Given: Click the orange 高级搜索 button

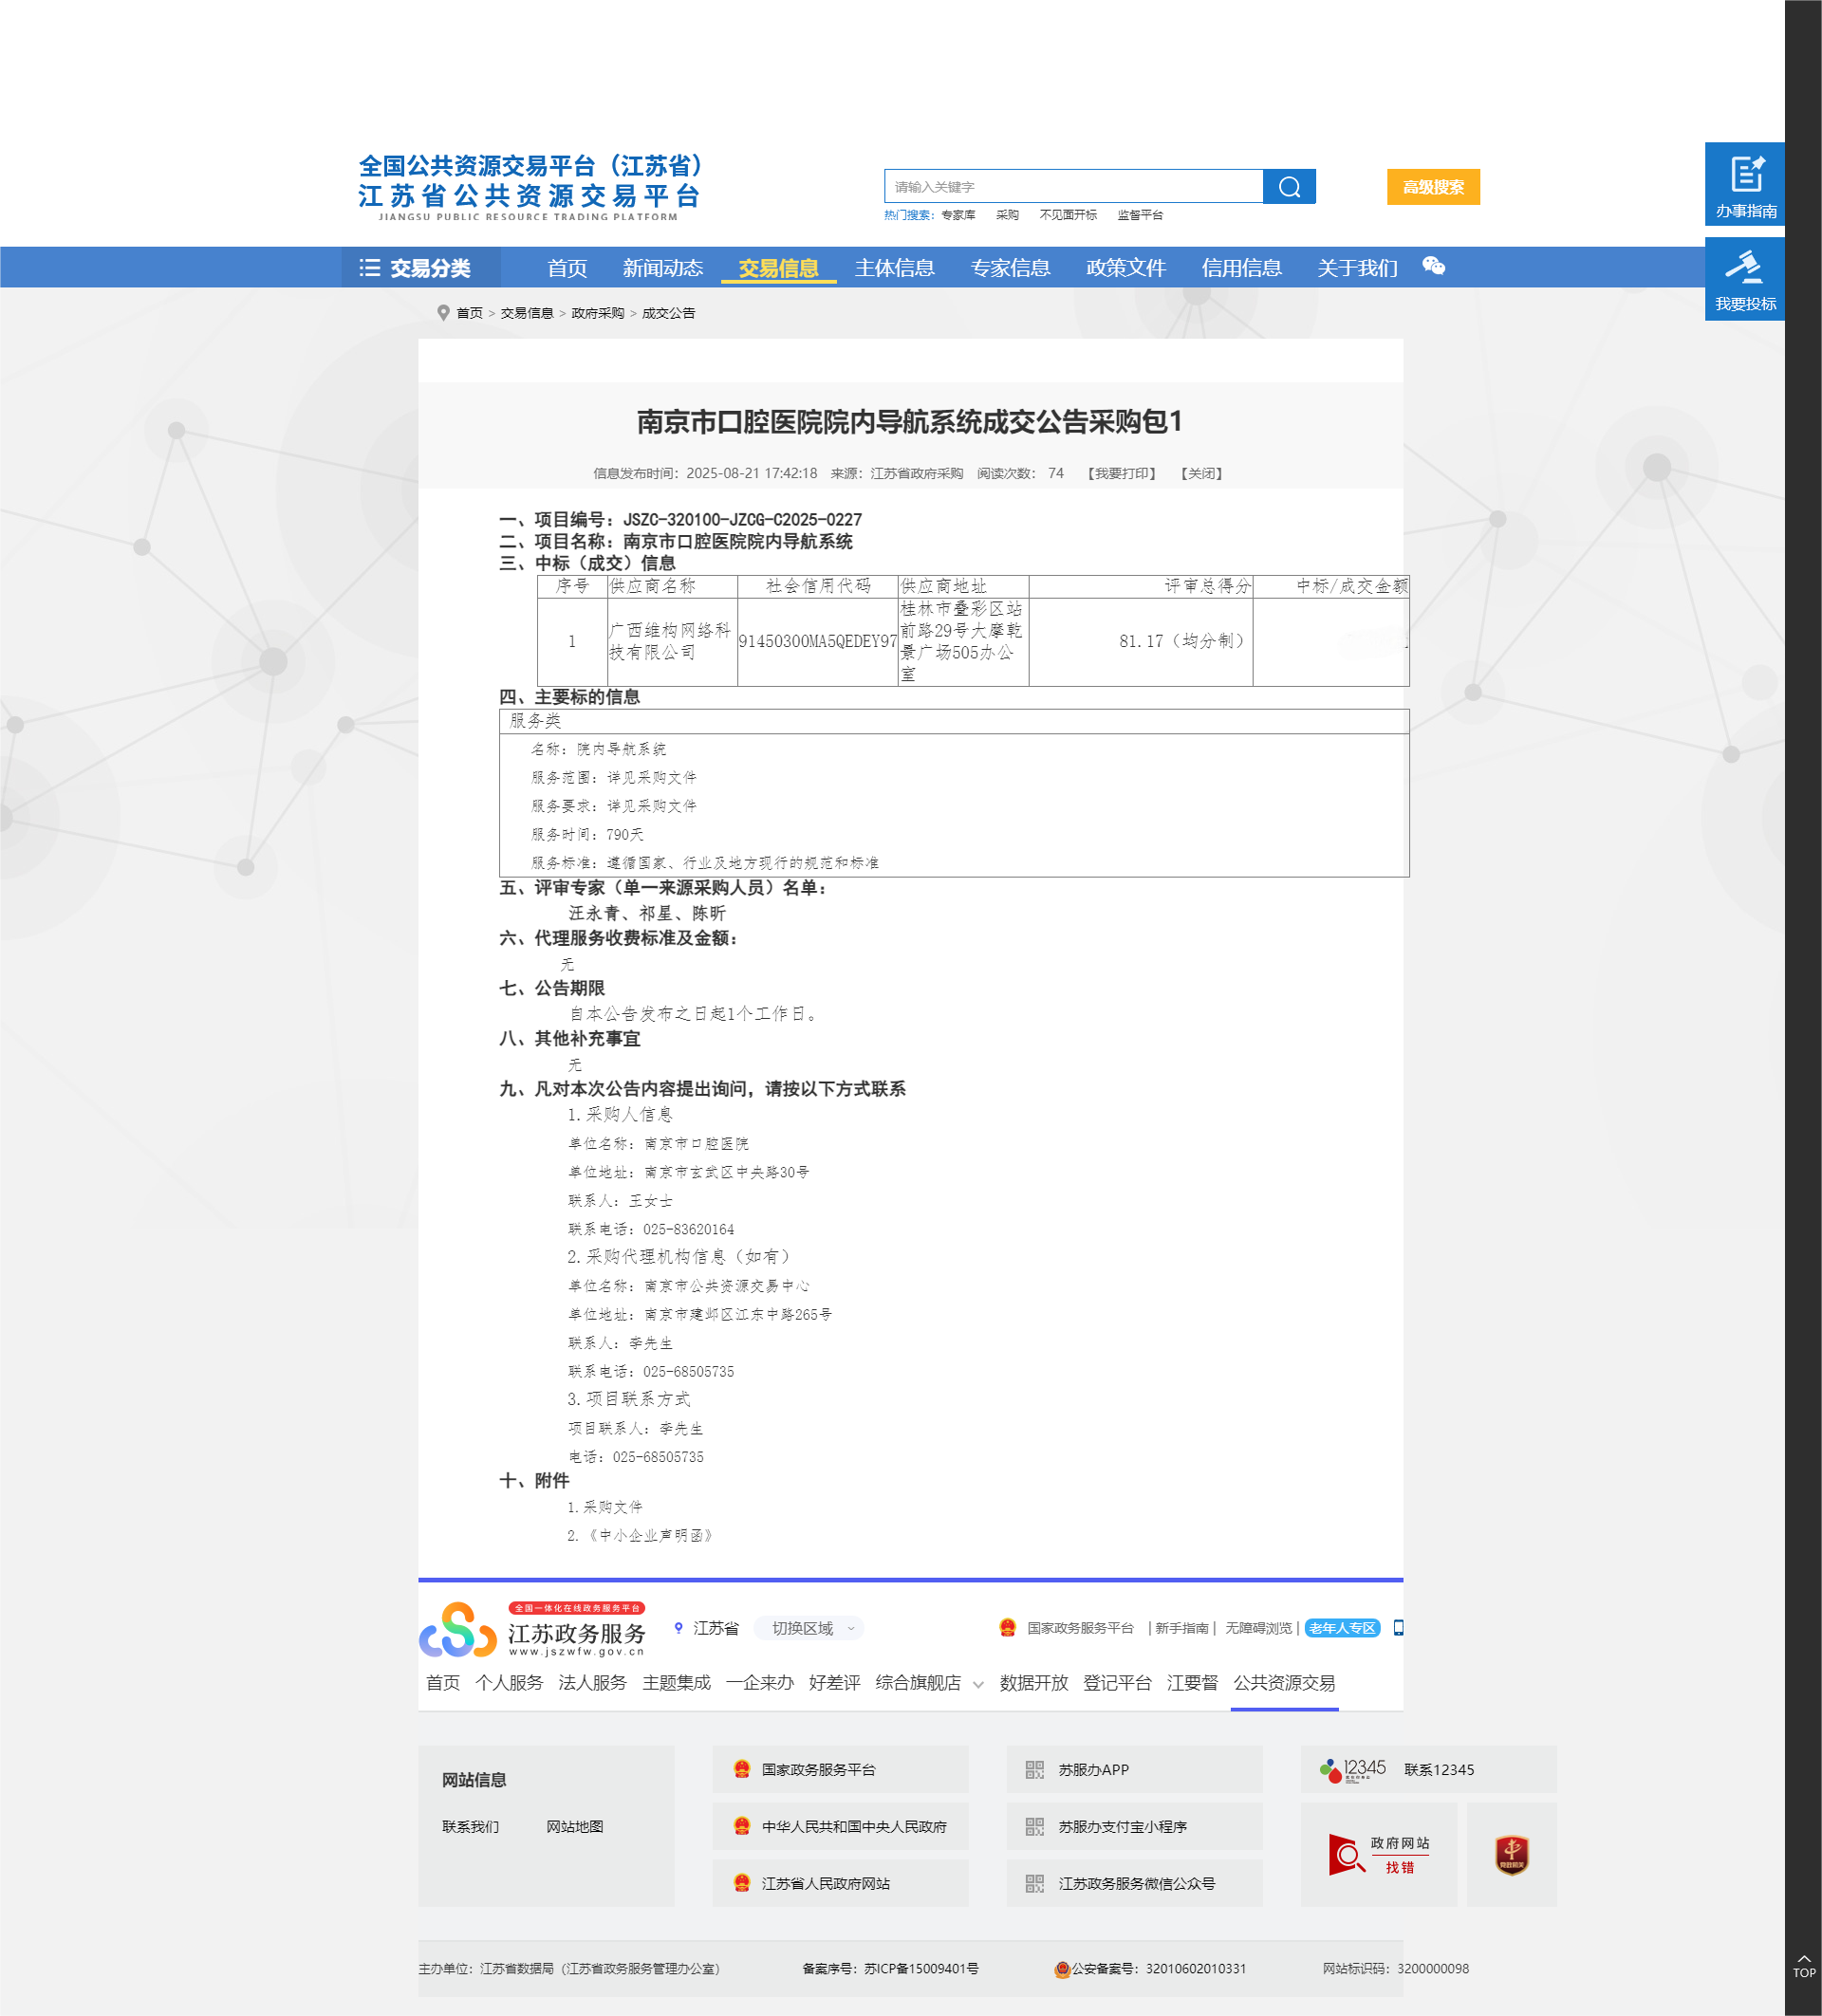Looking at the screenshot, I should point(1432,187).
